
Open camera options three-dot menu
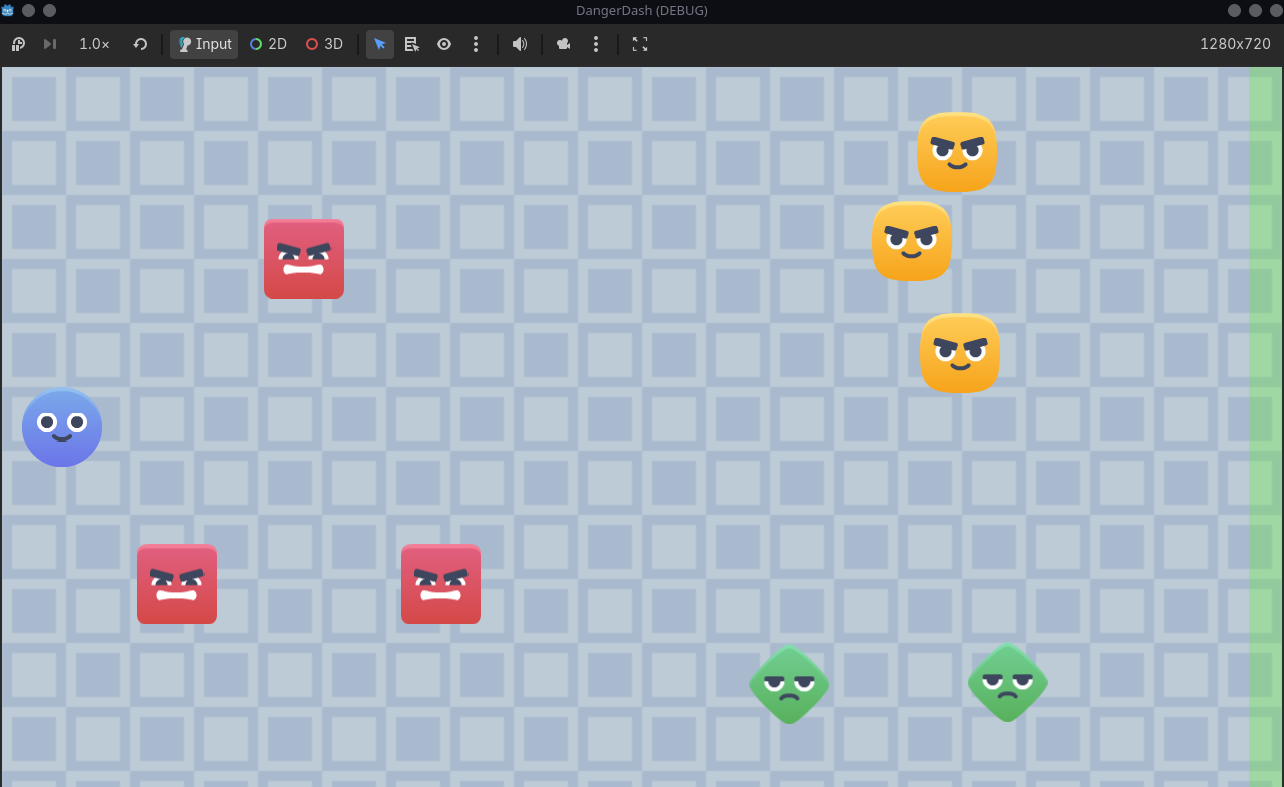[596, 44]
